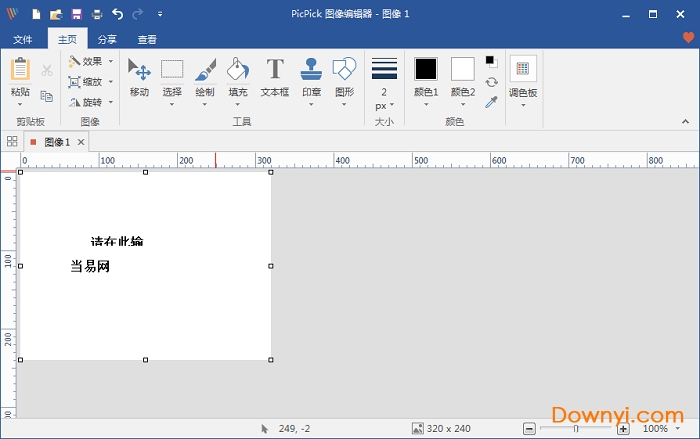
Task: Click the save icon in title bar
Action: [76, 14]
